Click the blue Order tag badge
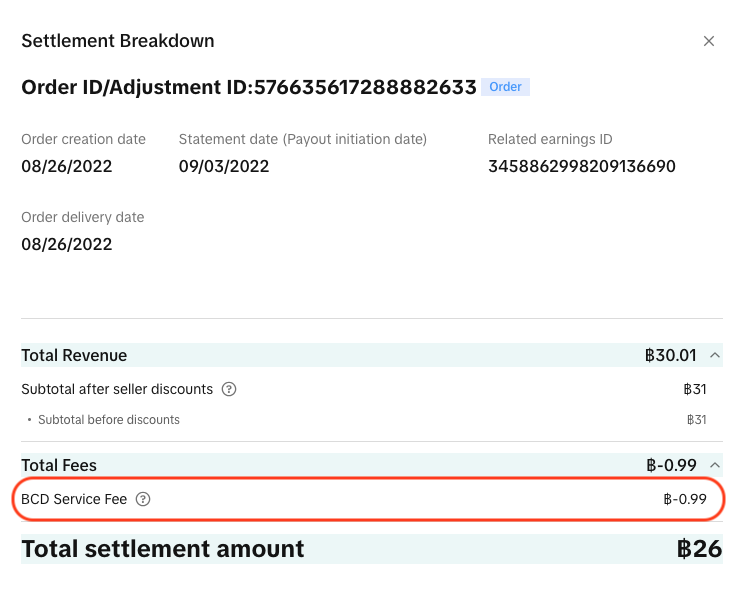Viewport: 744px width, 613px height. (x=505, y=87)
